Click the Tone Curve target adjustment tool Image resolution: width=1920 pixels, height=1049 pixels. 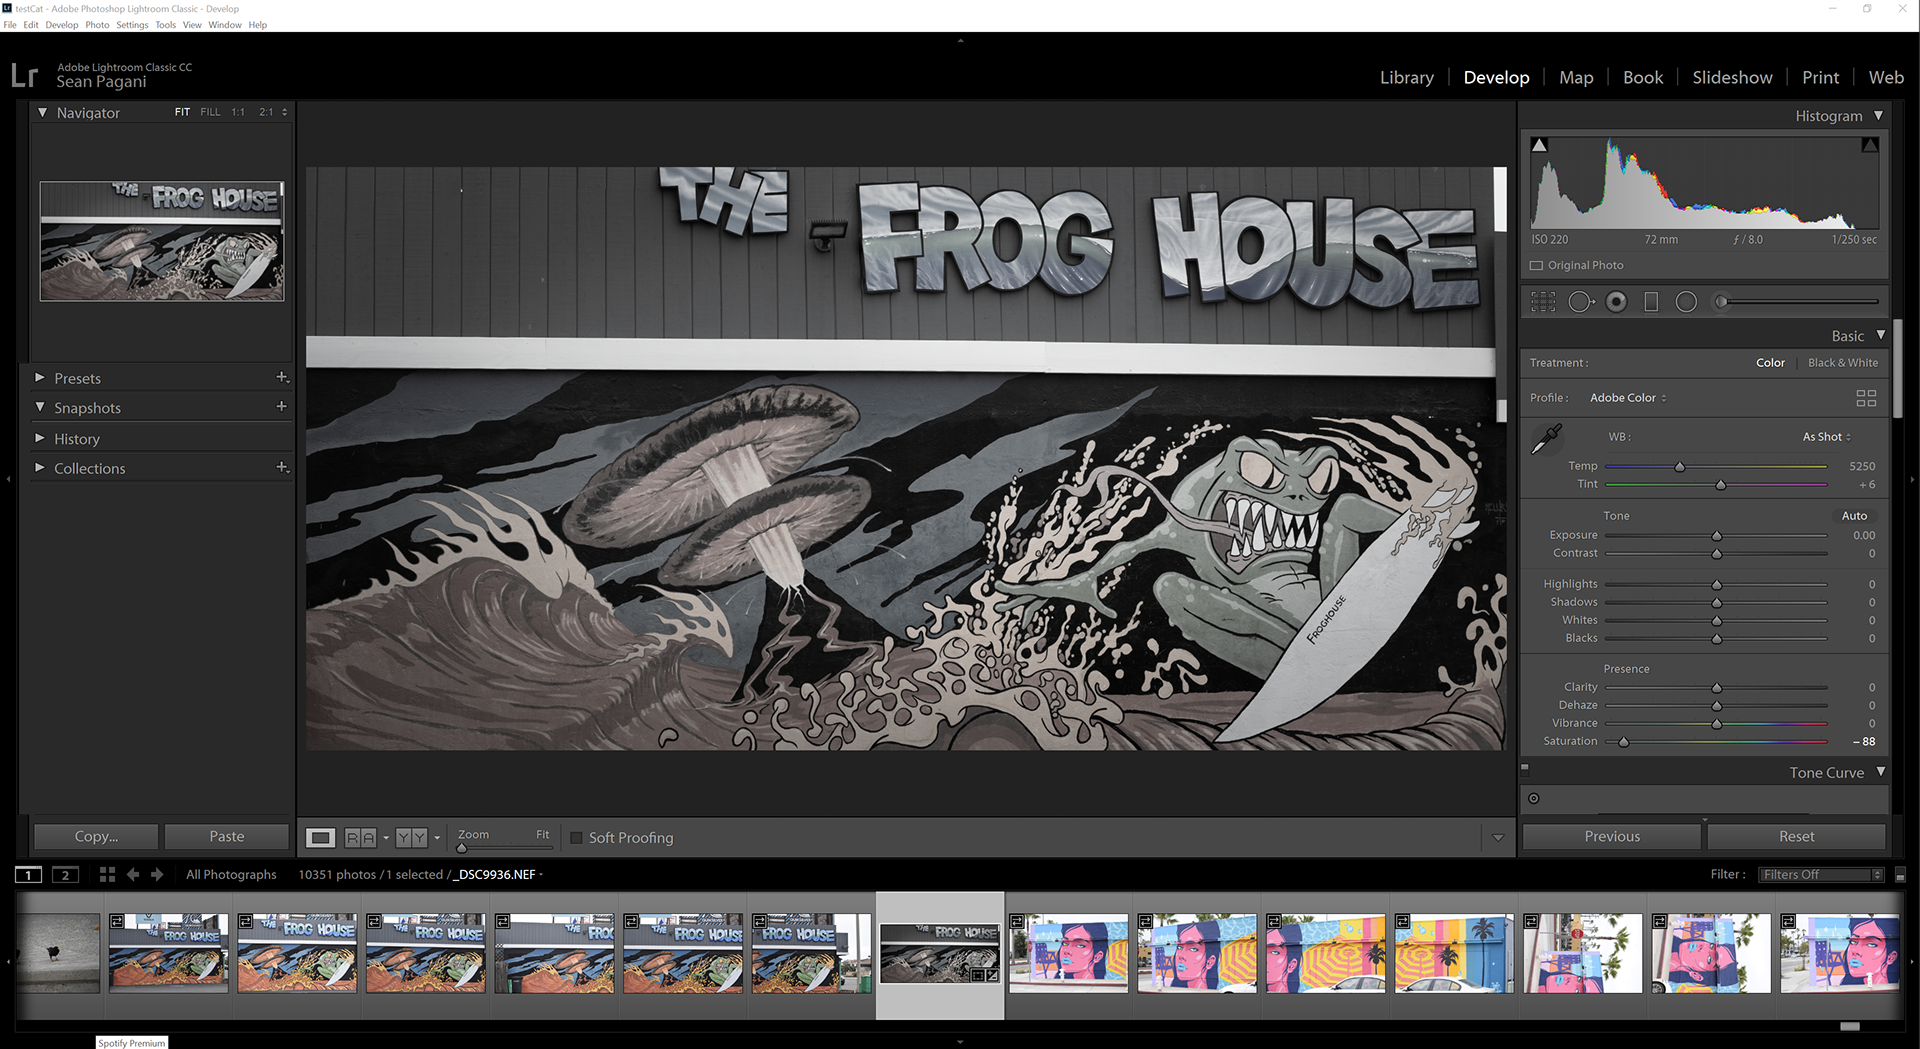point(1534,798)
